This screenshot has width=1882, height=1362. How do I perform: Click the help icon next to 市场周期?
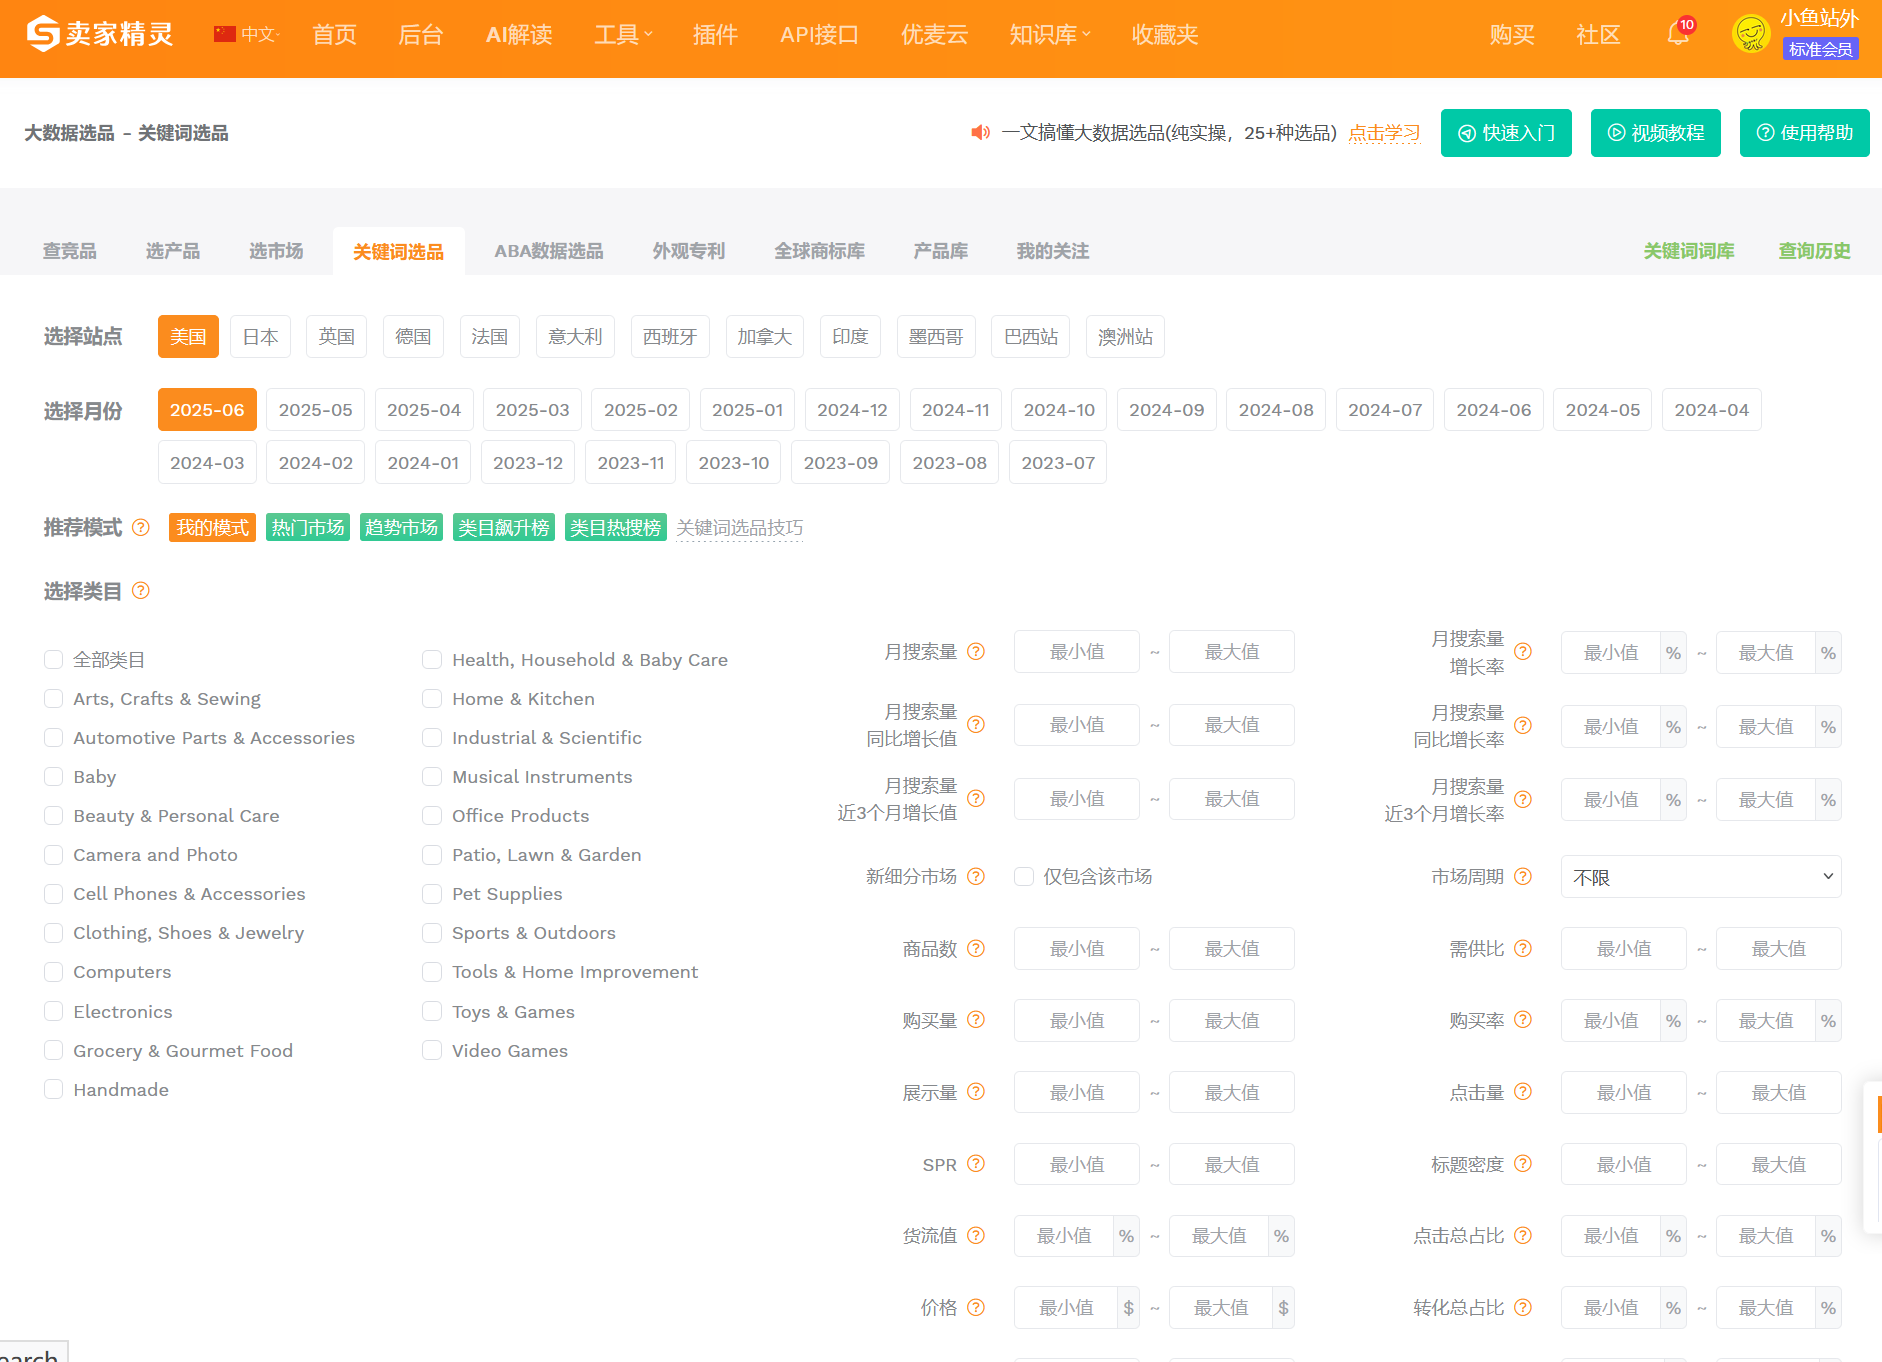pos(1523,876)
